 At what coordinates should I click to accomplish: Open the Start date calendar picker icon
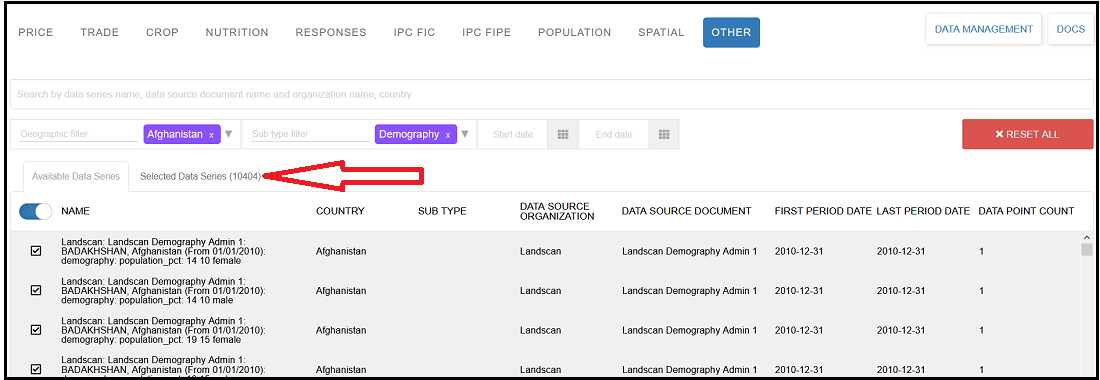pyautogui.click(x=563, y=135)
